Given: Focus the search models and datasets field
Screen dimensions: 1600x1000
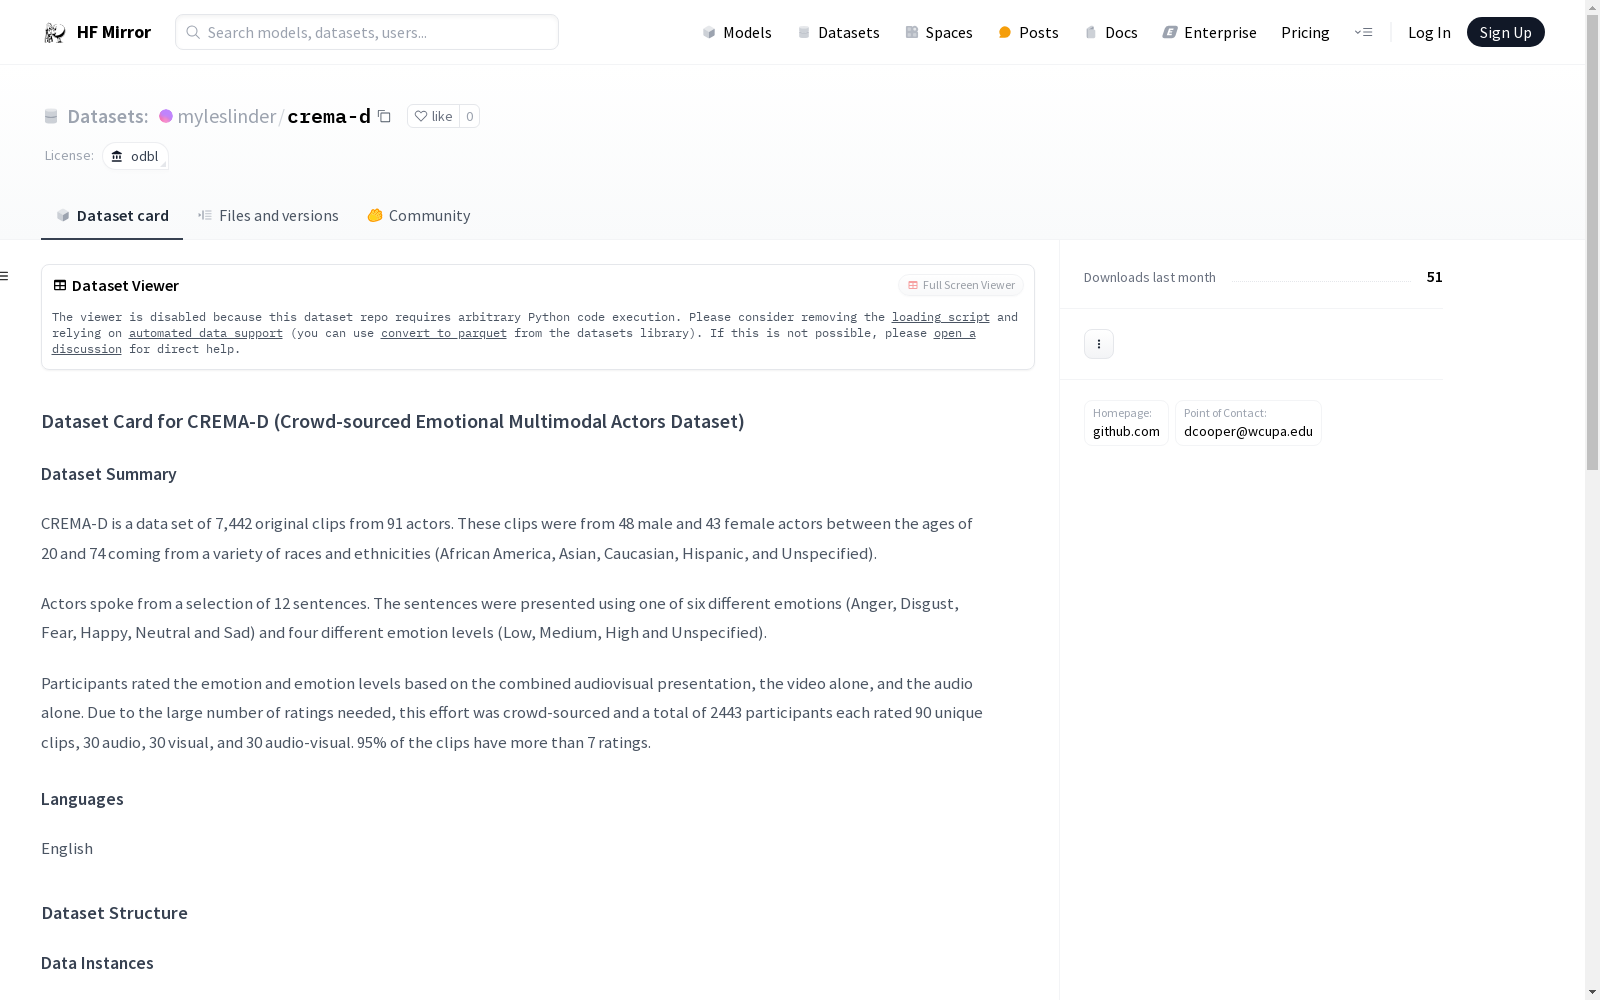Looking at the screenshot, I should [367, 32].
